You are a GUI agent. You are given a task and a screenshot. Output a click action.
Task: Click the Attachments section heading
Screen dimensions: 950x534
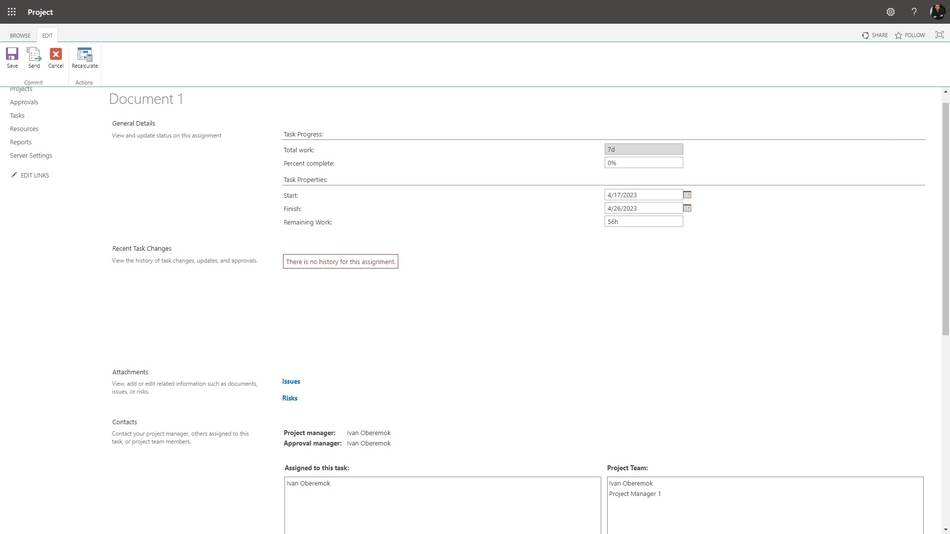coord(130,372)
